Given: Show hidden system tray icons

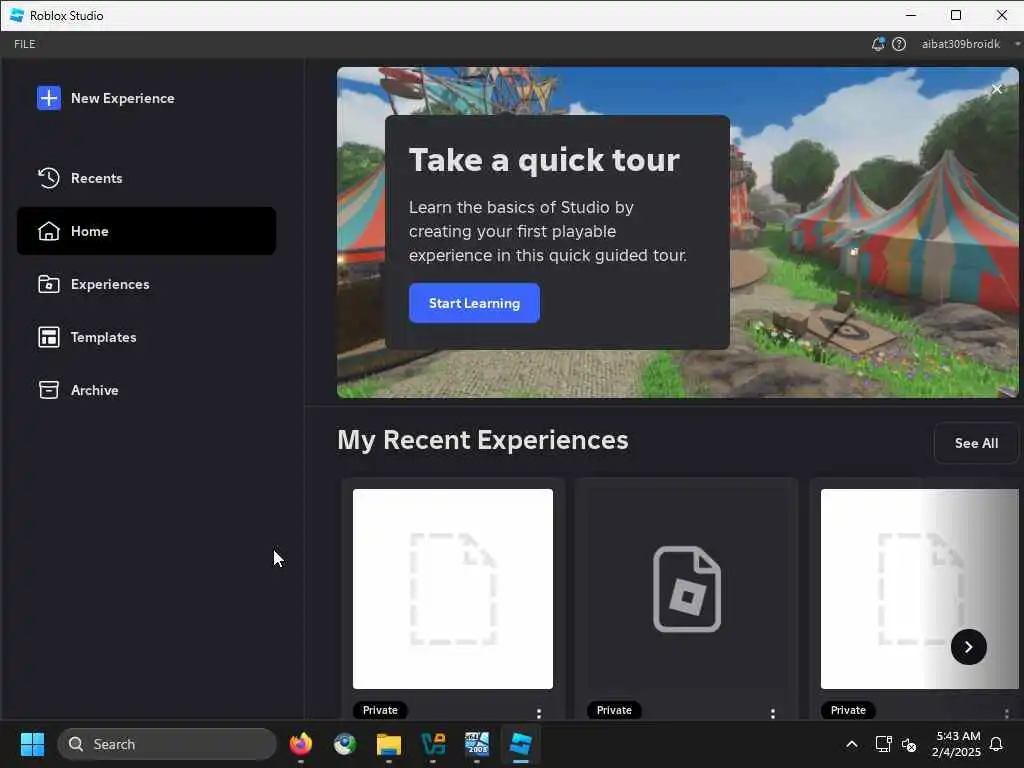Looking at the screenshot, I should click(852, 744).
